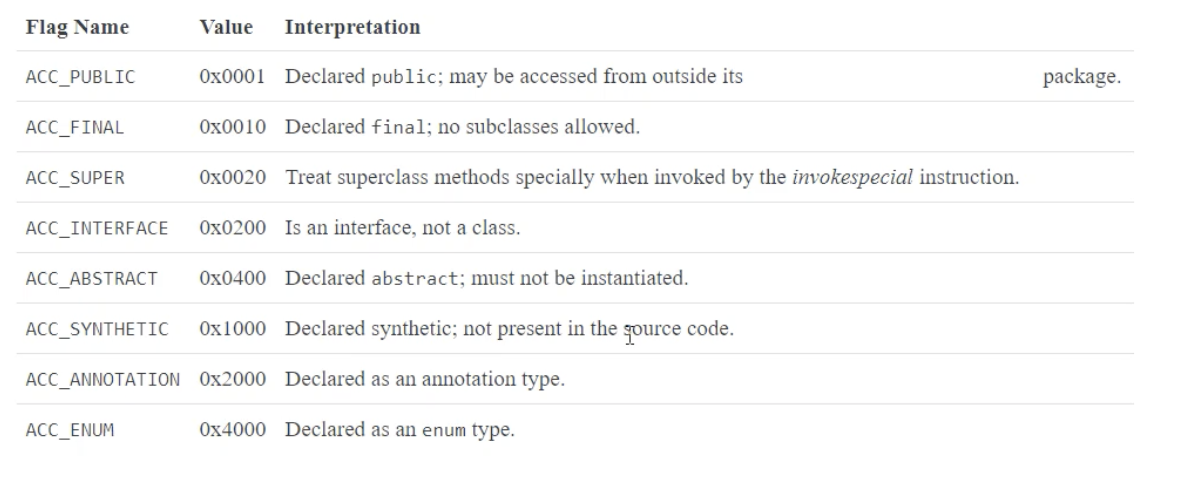Select the ACC_PUBLIC flag name
Screen dimensions: 1194x486
point(80,77)
